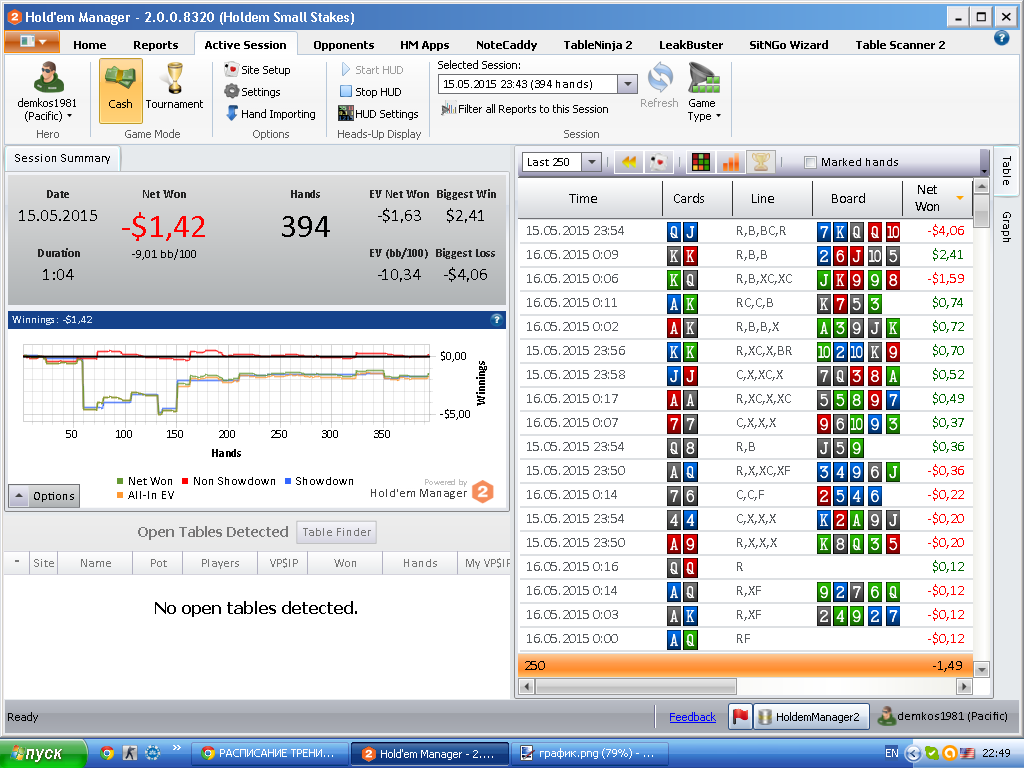
Task: Click the help icon on the Winnings bar
Action: (496, 319)
